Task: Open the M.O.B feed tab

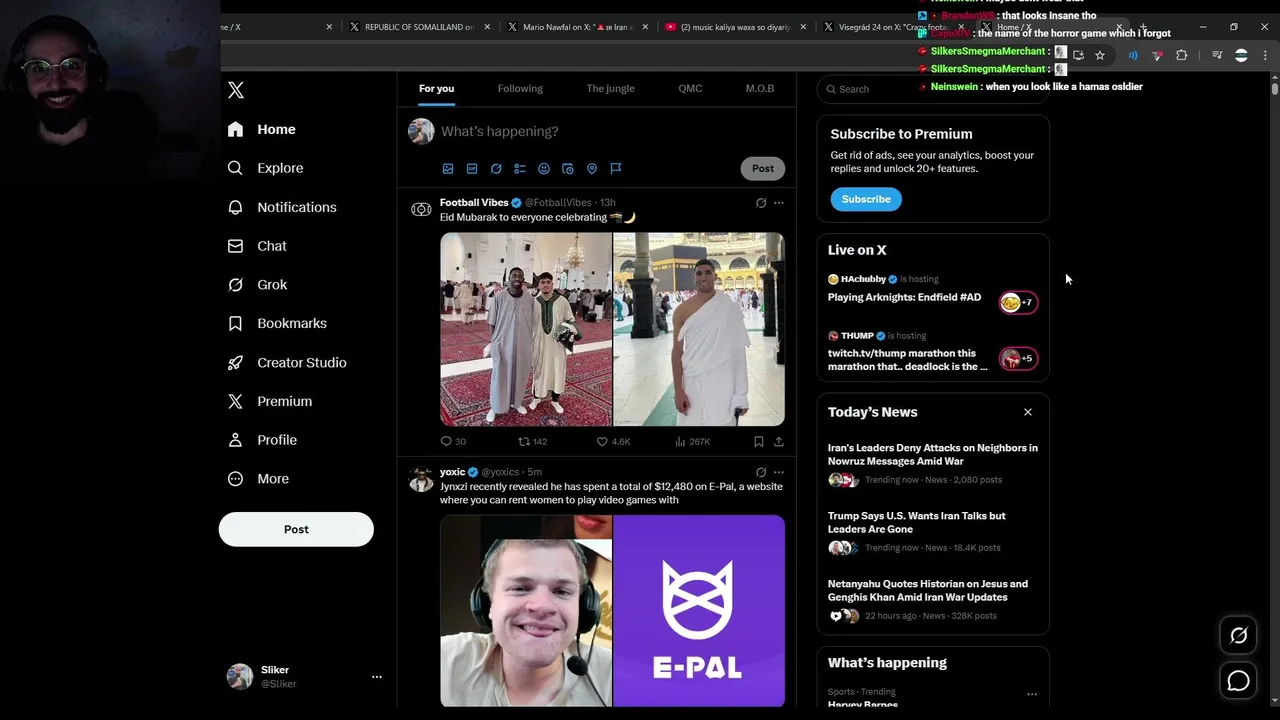Action: (x=760, y=89)
